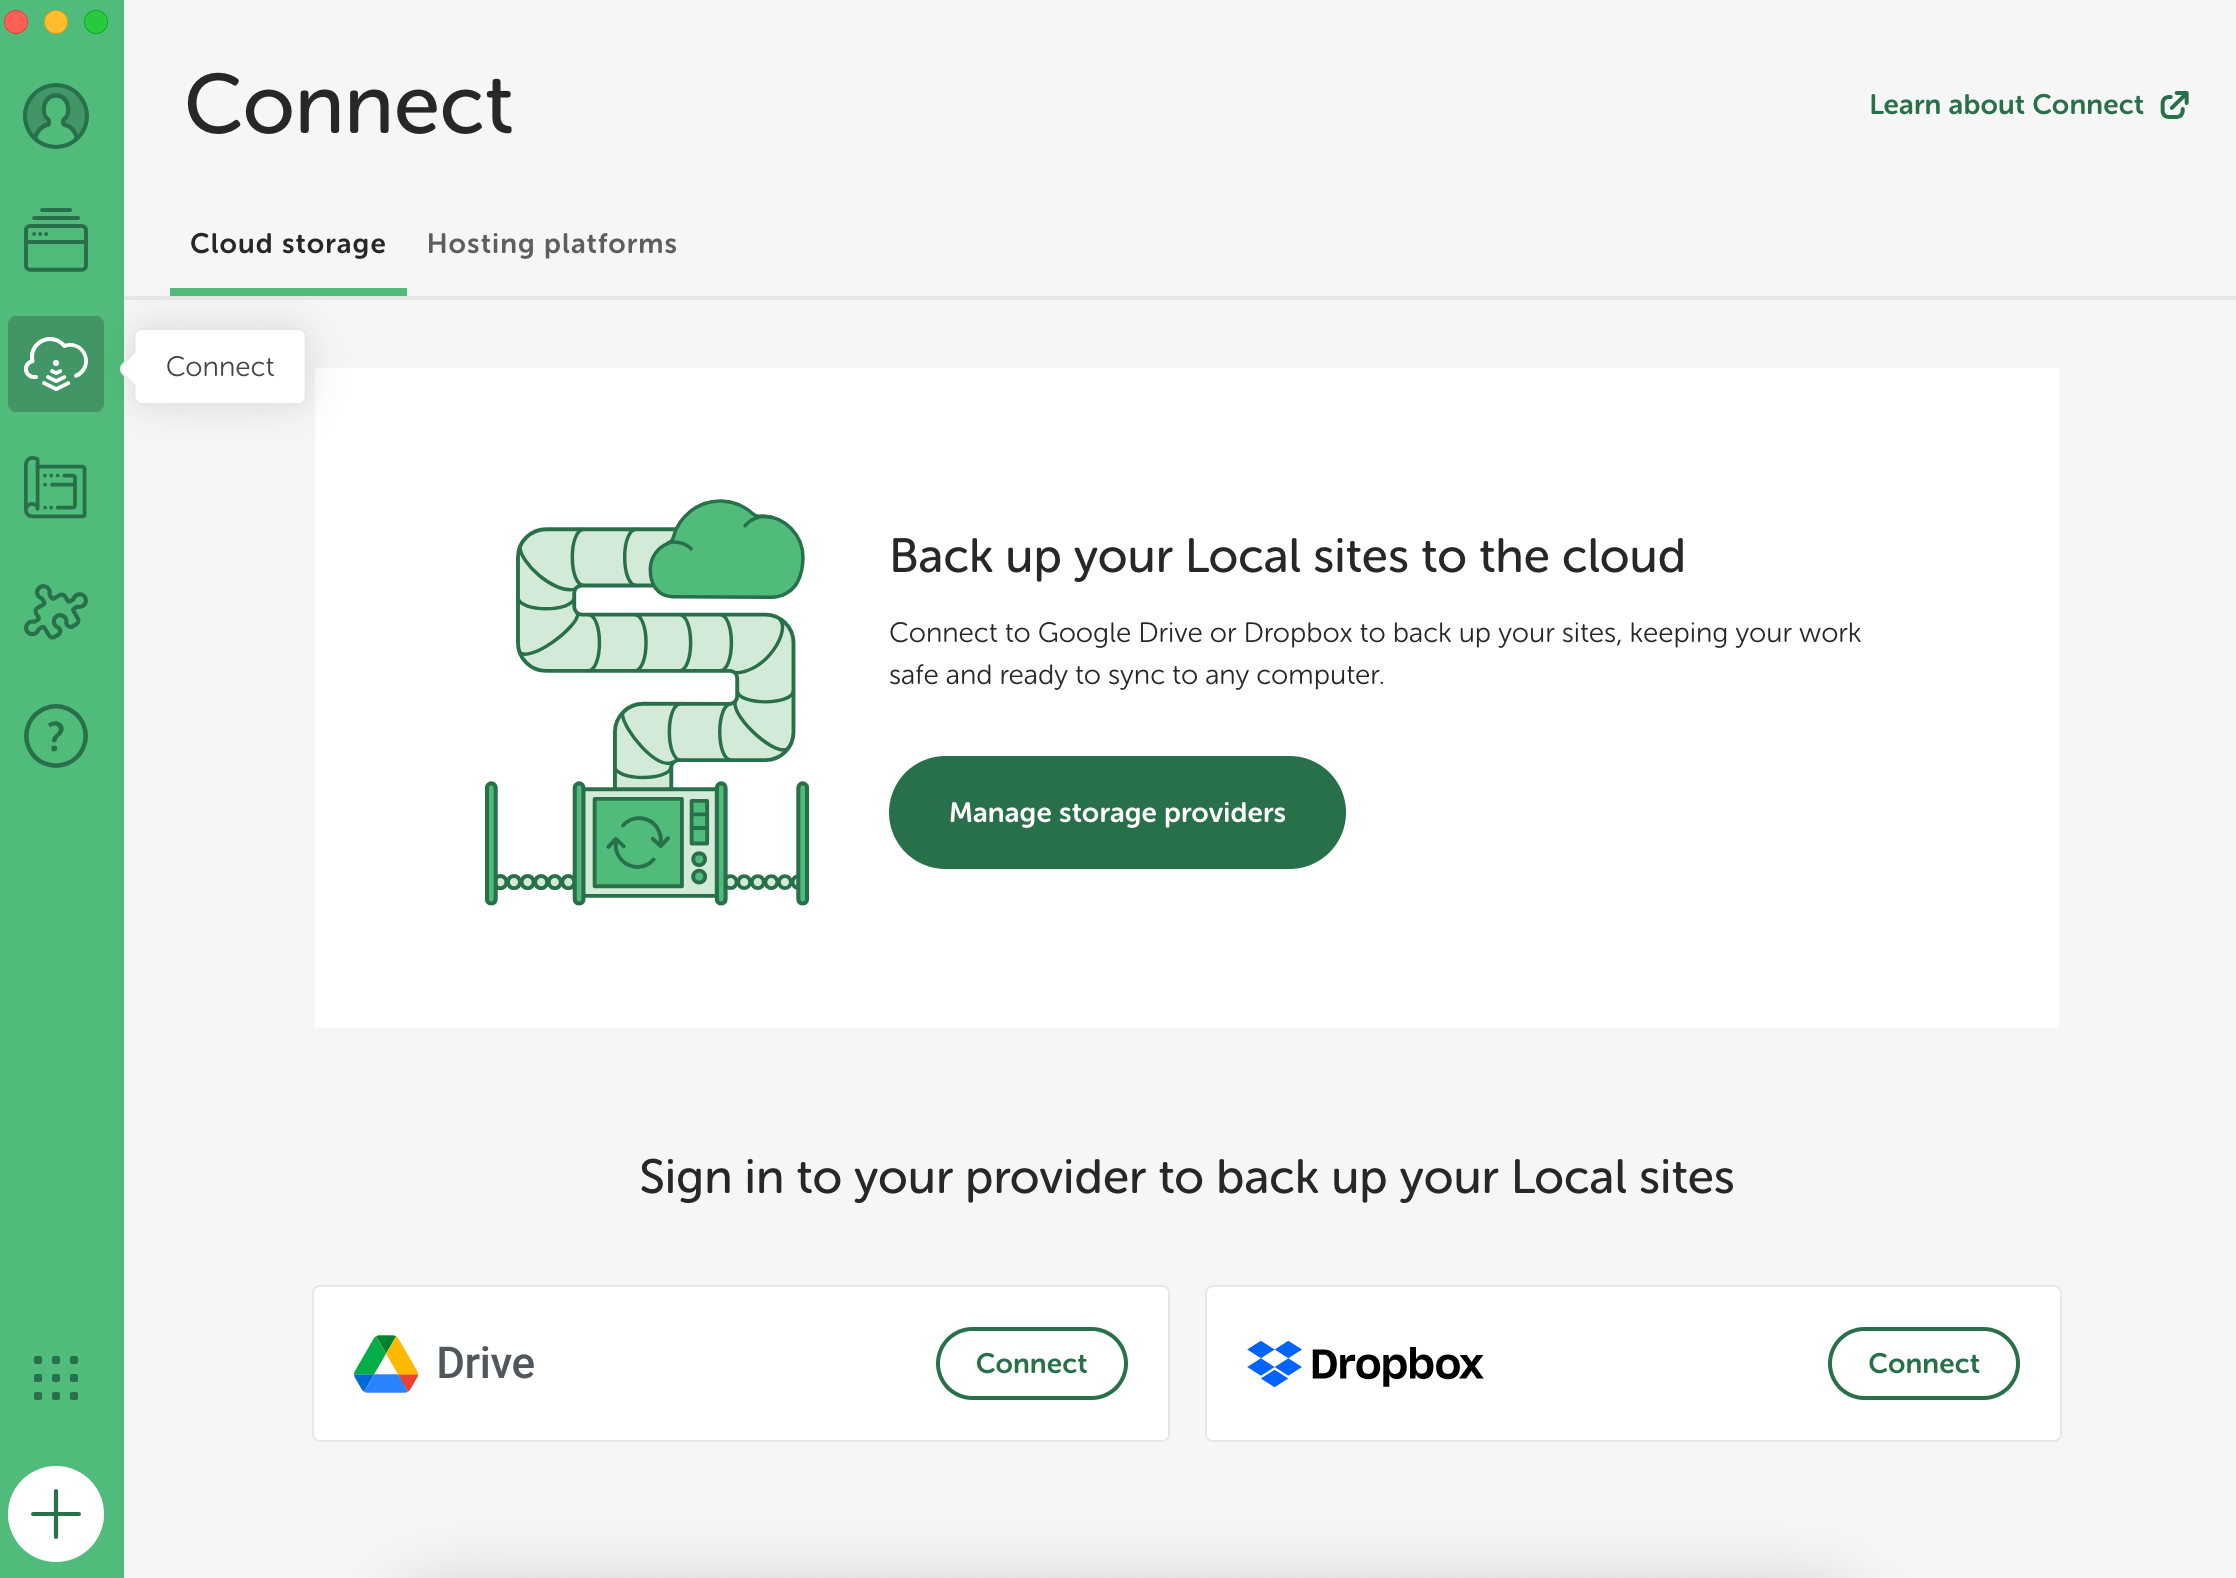Open the user account avatar icon
The width and height of the screenshot is (2236, 1578).
56,116
